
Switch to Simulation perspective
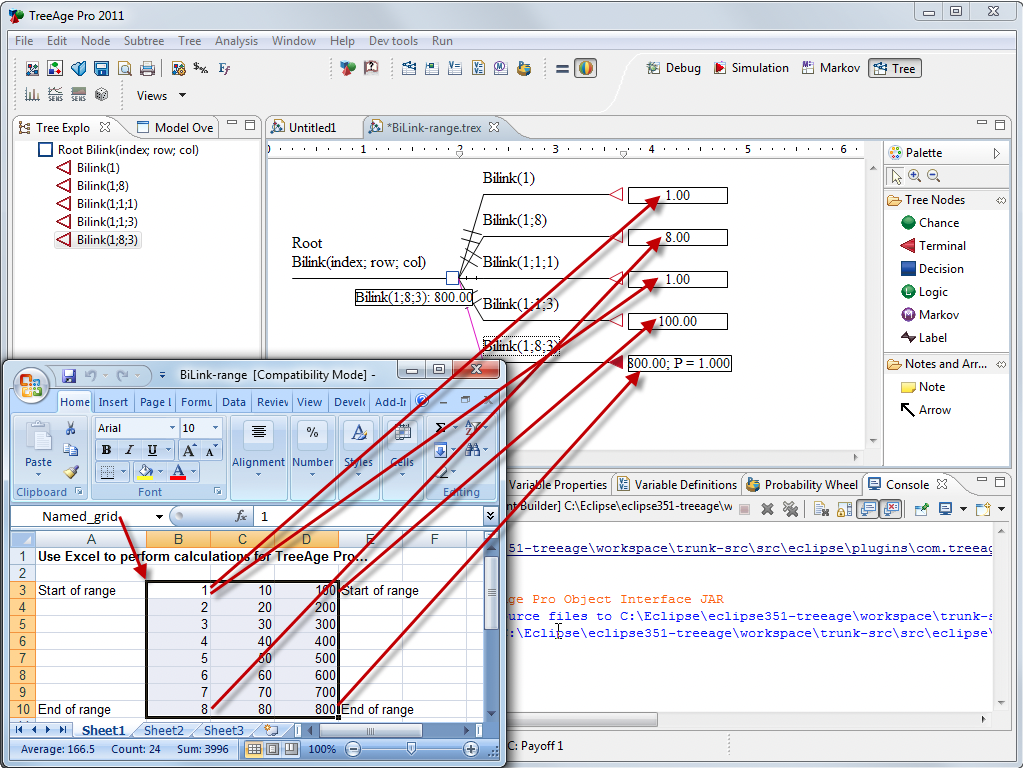[x=751, y=68]
